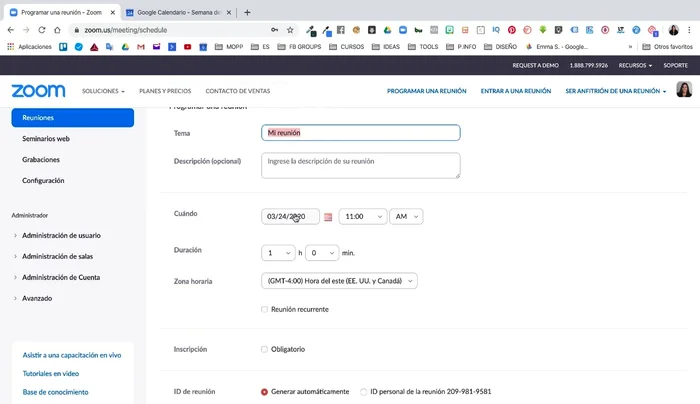700x404 pixels.
Task: Open duration minutes dropdown
Action: point(322,253)
